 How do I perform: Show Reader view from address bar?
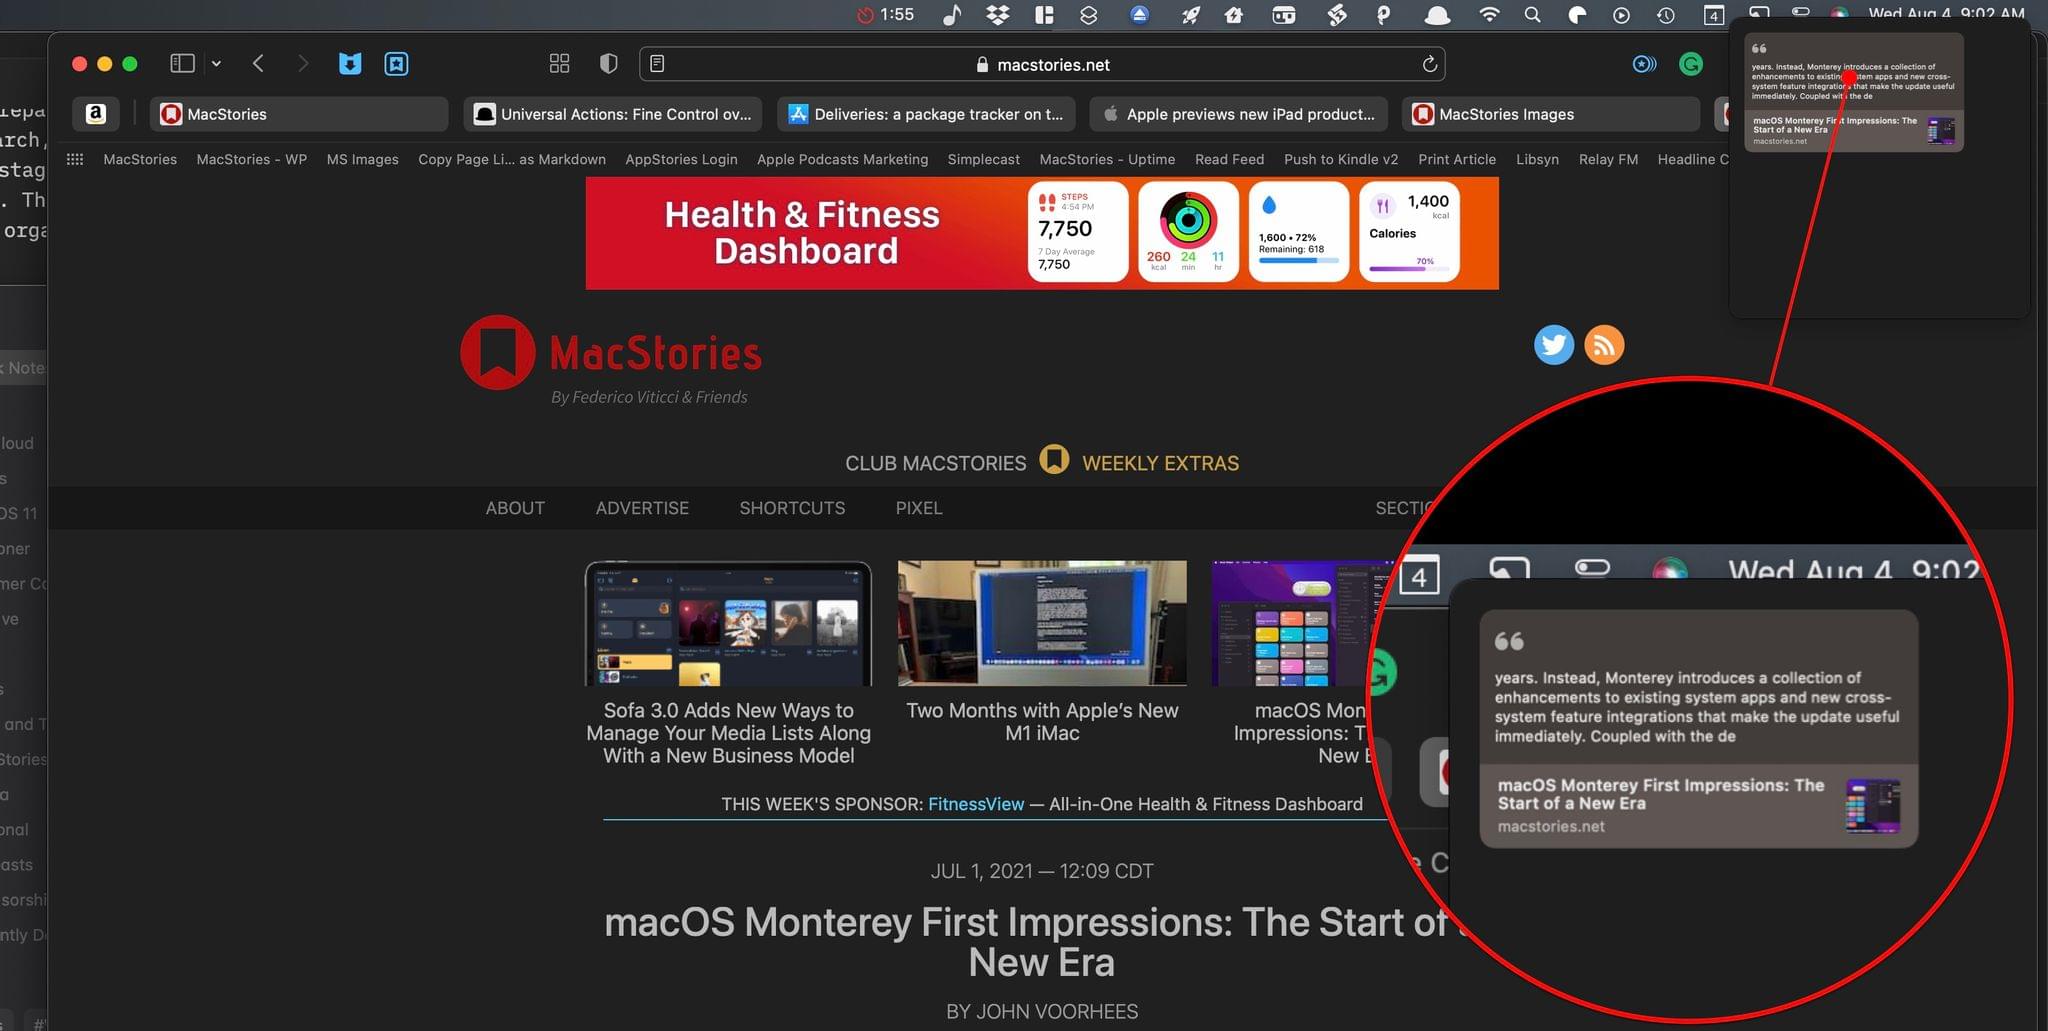coord(657,64)
